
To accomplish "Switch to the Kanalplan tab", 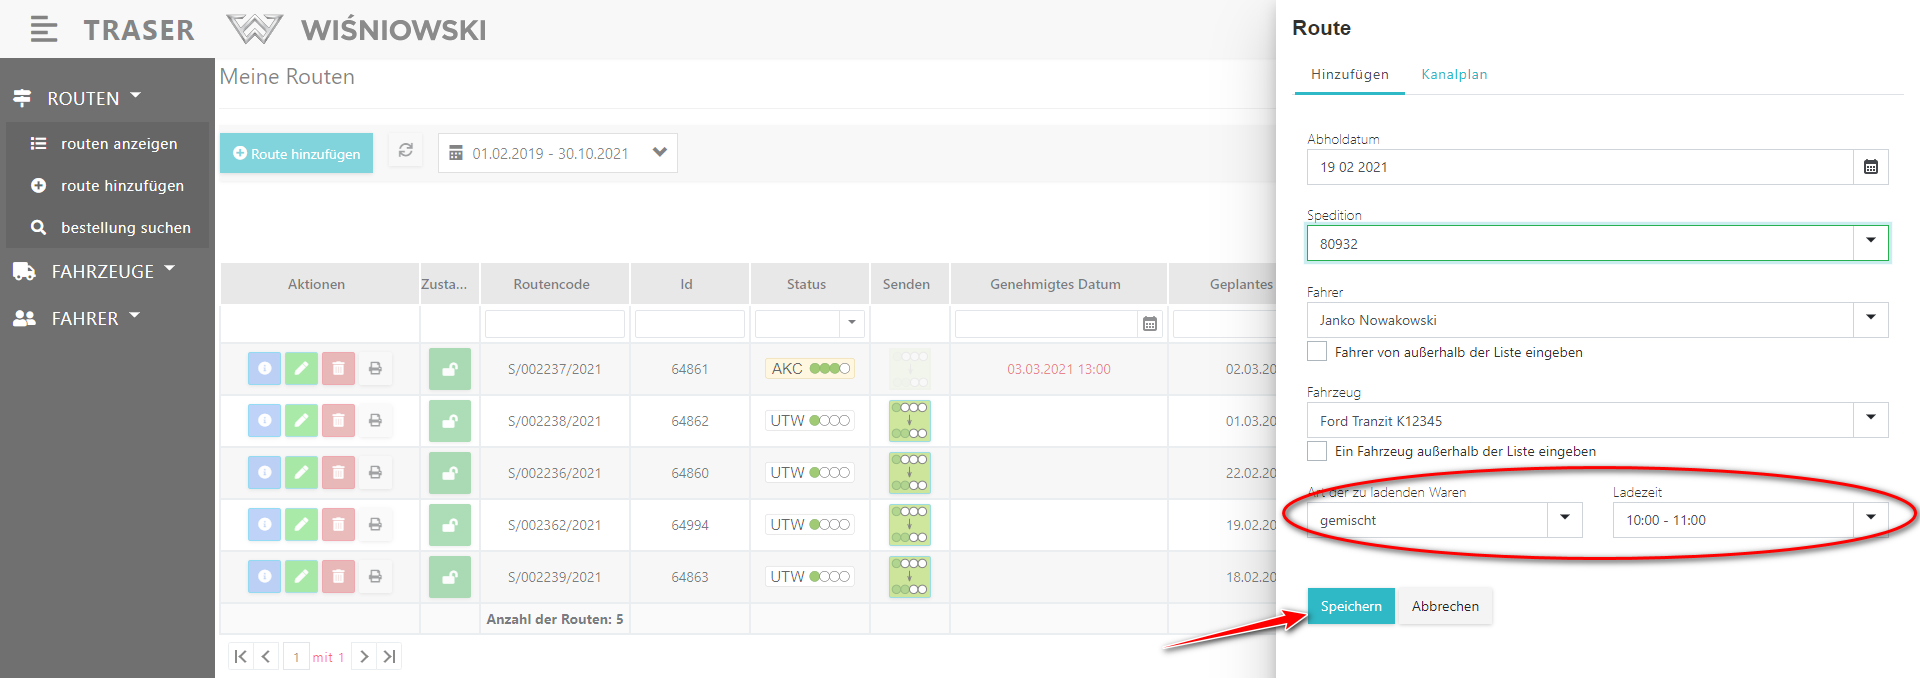I will [1453, 74].
